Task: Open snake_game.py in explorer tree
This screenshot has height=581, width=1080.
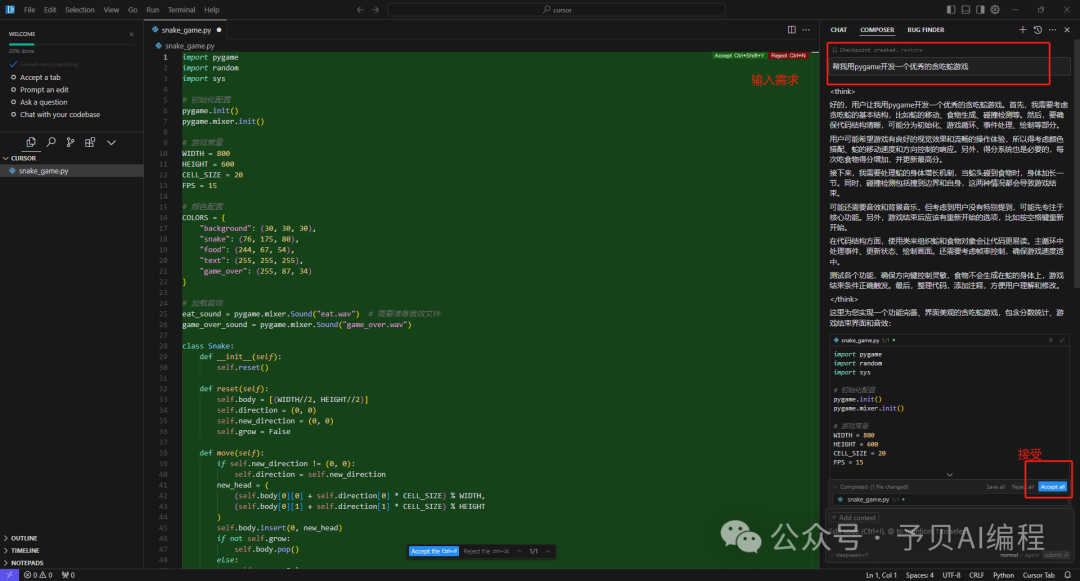Action: [72, 171]
